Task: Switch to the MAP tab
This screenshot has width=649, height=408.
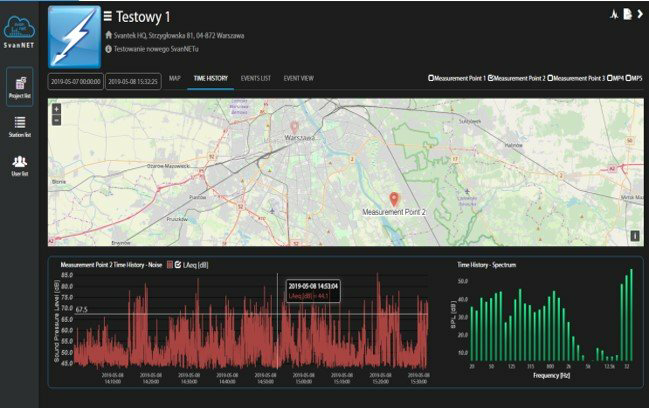Action: [x=175, y=78]
